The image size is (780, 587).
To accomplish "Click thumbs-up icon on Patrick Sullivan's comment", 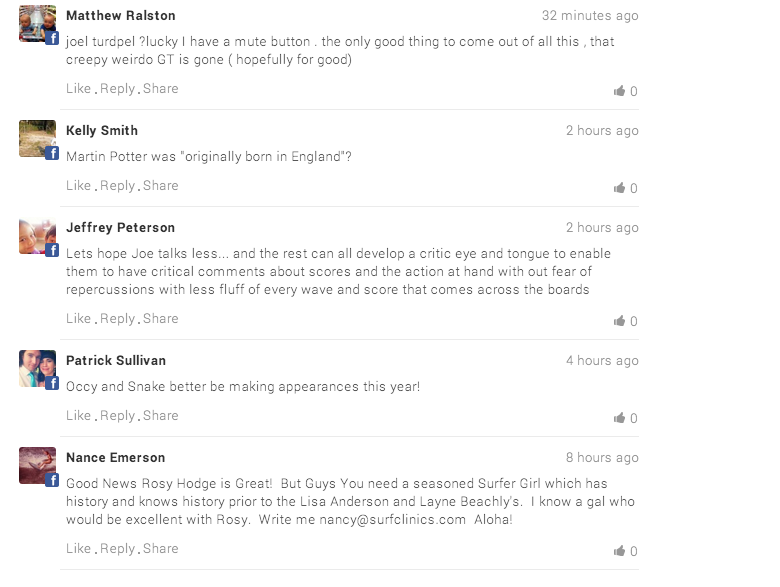I will coord(619,418).
